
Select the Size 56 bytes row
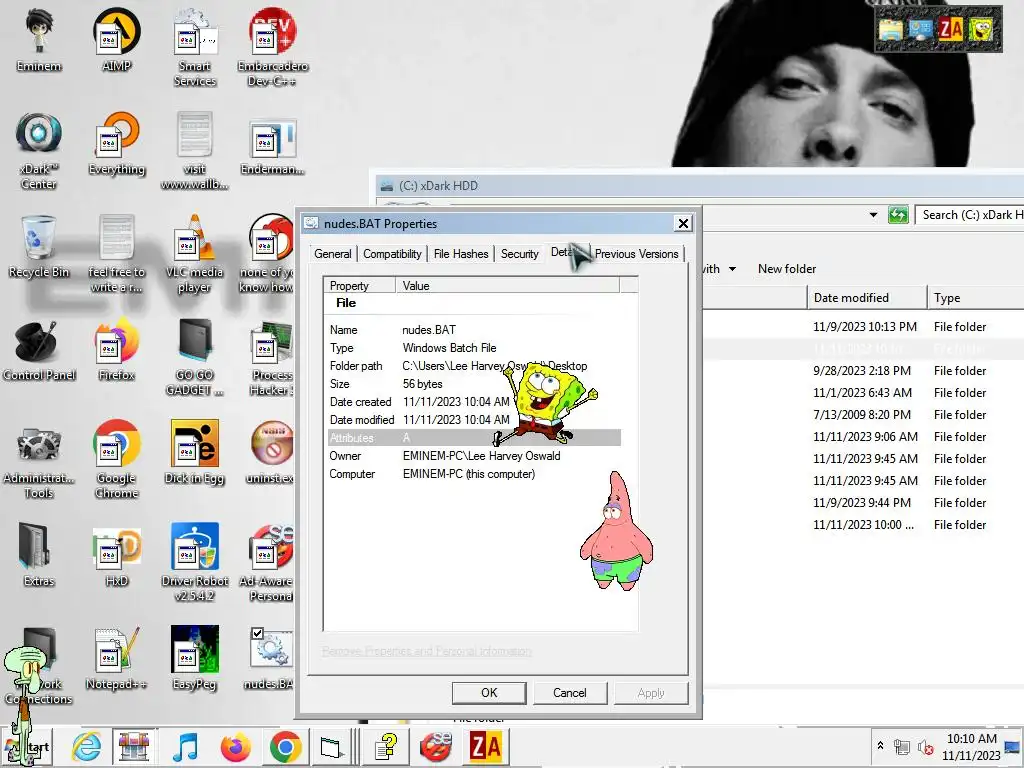tap(474, 384)
